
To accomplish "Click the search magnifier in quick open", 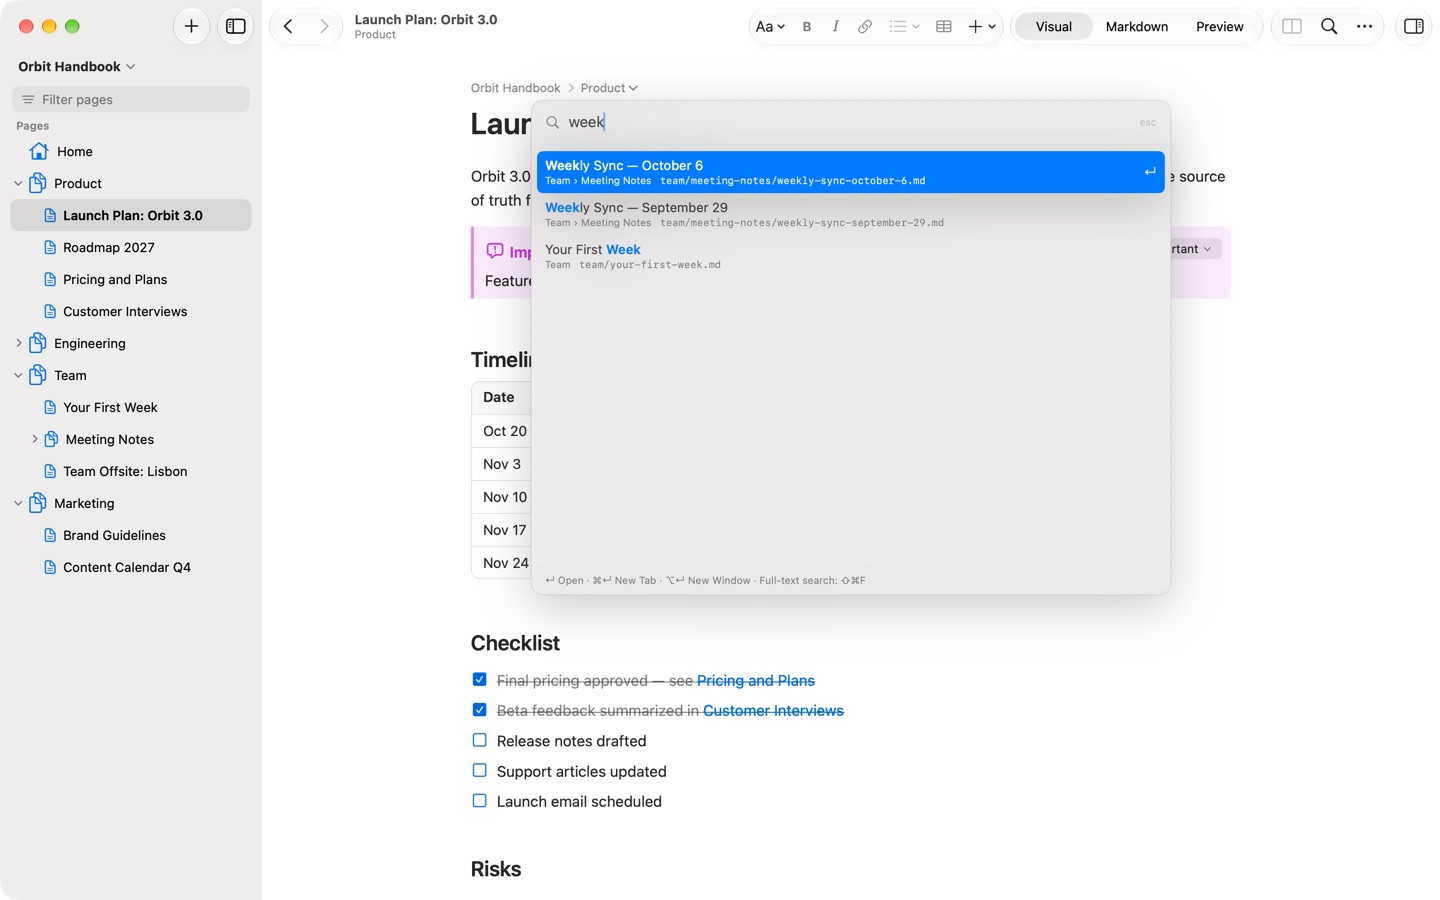I will [552, 122].
